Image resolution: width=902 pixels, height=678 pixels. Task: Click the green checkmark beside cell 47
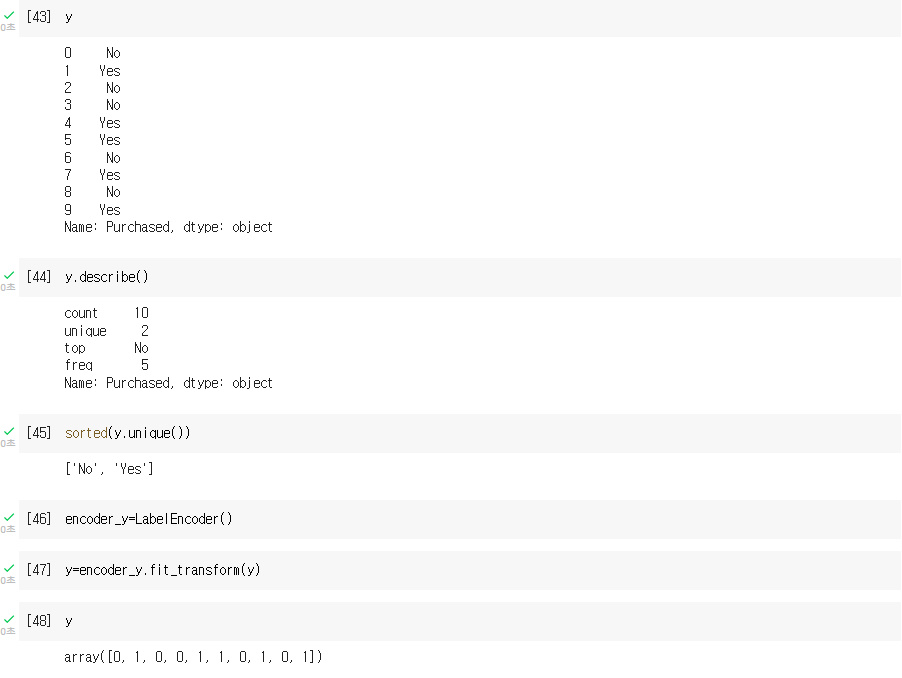click(x=9, y=569)
